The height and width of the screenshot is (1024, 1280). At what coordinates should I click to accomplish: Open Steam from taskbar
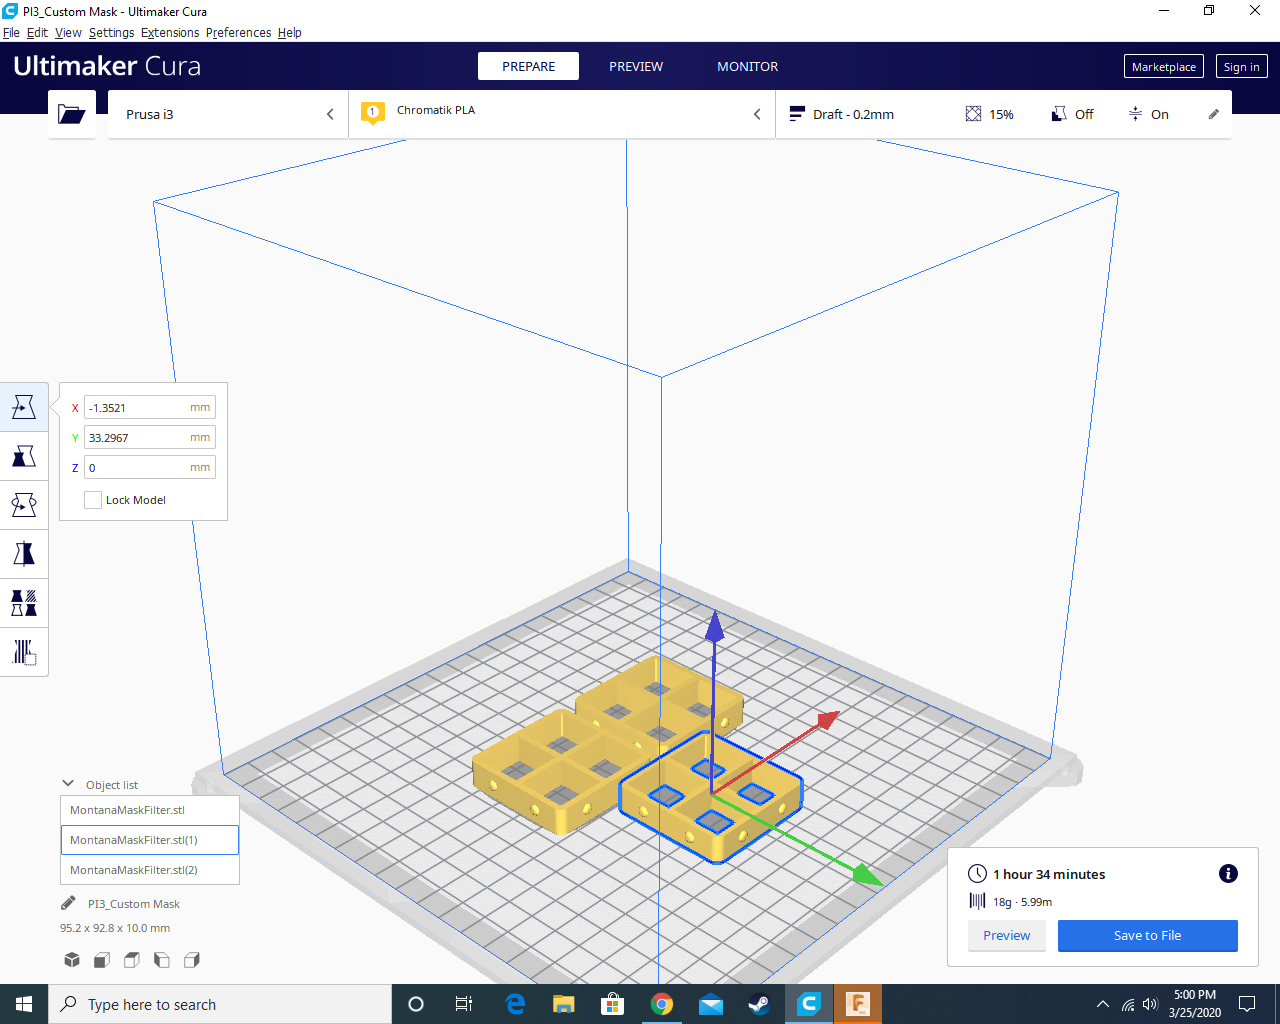click(x=759, y=1004)
